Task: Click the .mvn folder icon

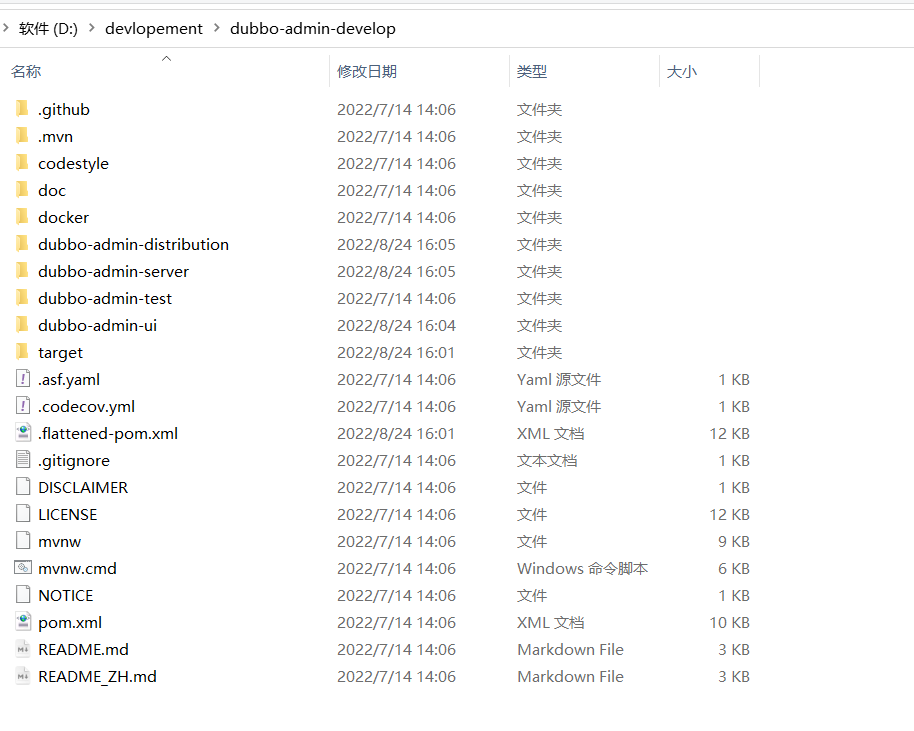Action: pyautogui.click(x=22, y=135)
